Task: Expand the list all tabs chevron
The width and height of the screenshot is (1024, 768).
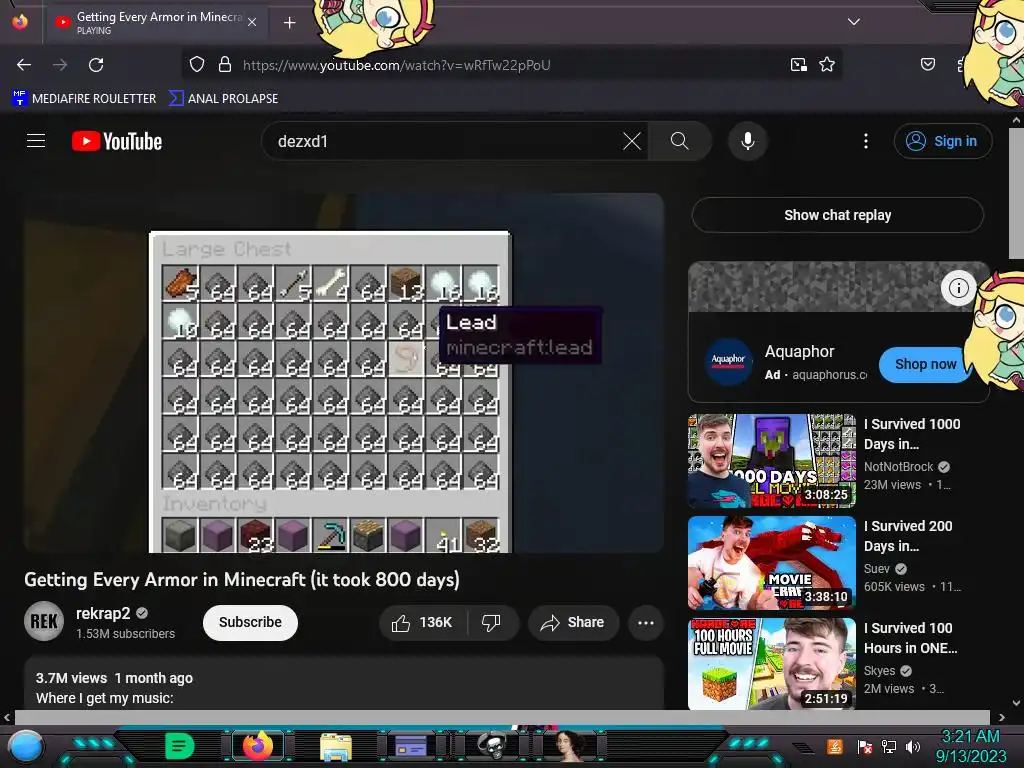Action: tap(854, 22)
